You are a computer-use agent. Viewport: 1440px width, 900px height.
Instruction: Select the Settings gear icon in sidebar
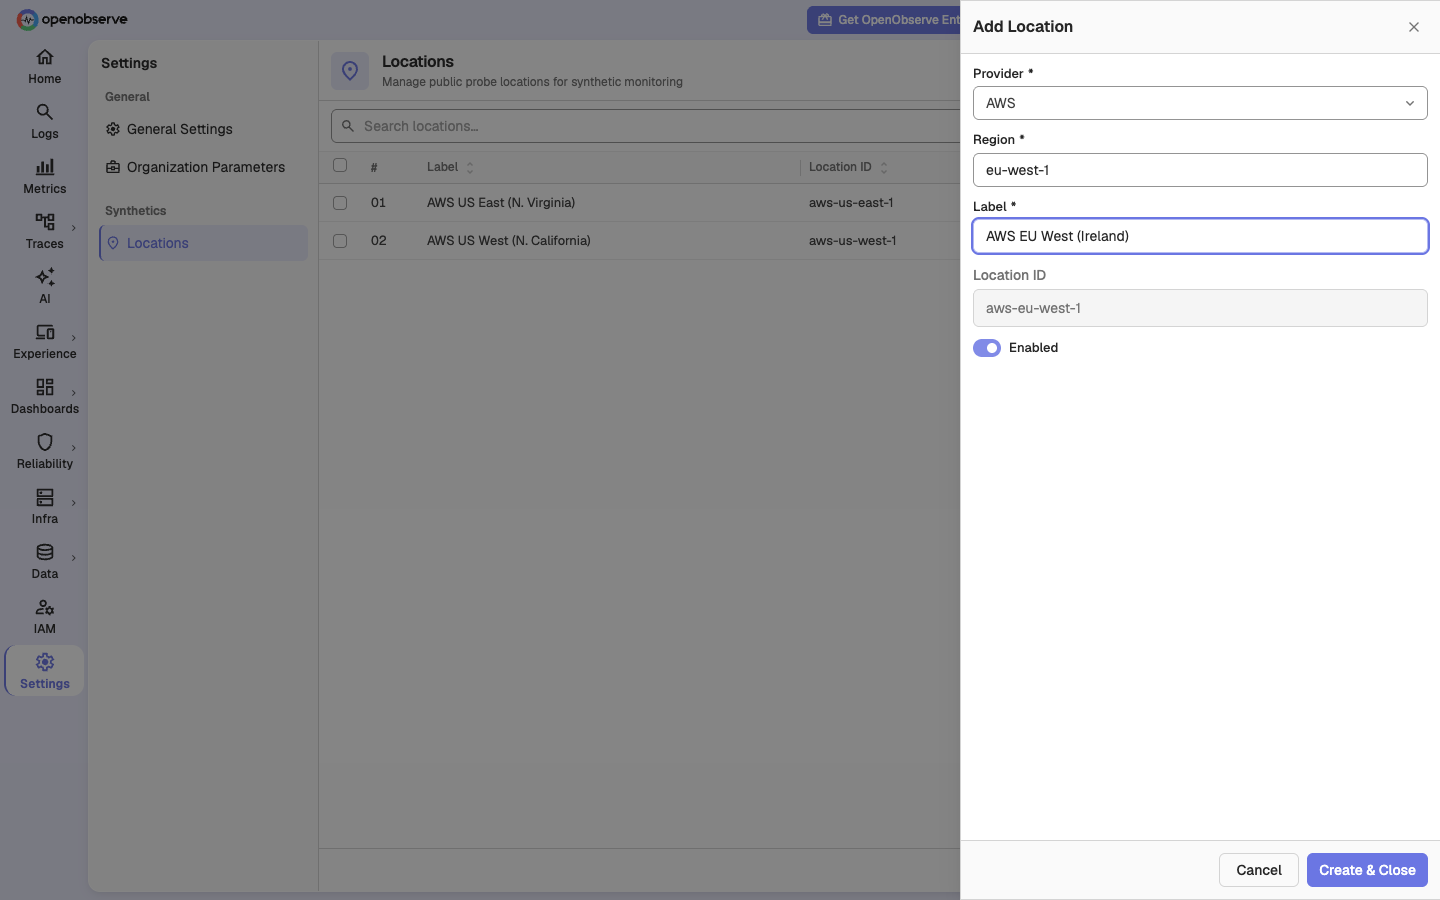tap(45, 662)
